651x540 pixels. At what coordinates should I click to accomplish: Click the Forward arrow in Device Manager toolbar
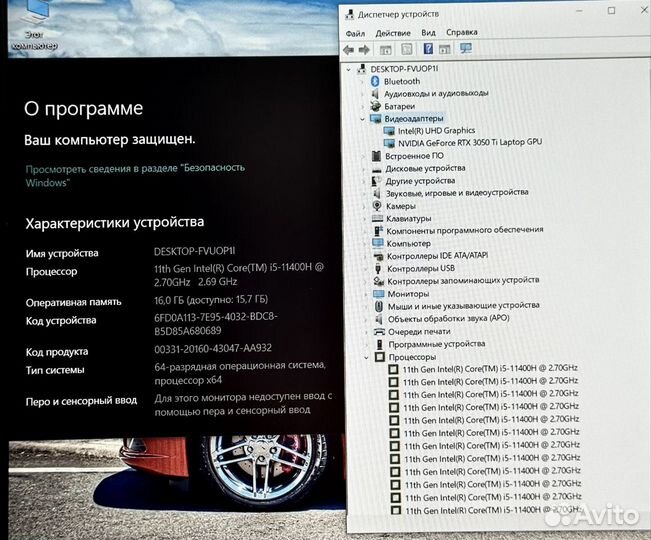tap(364, 50)
